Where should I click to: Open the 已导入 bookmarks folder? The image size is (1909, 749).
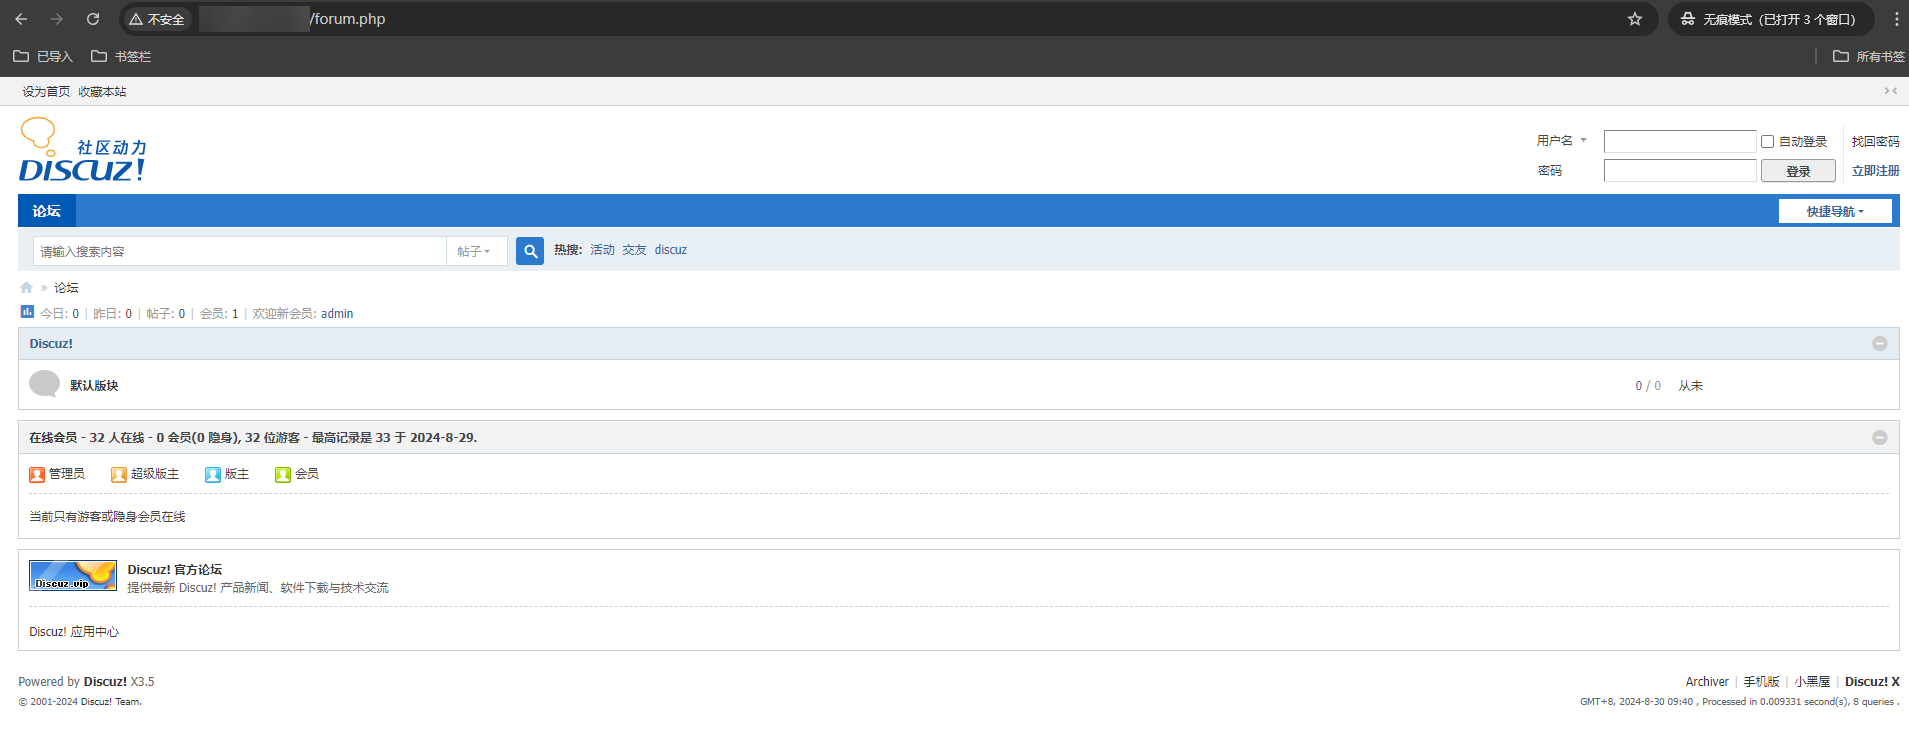click(x=43, y=56)
